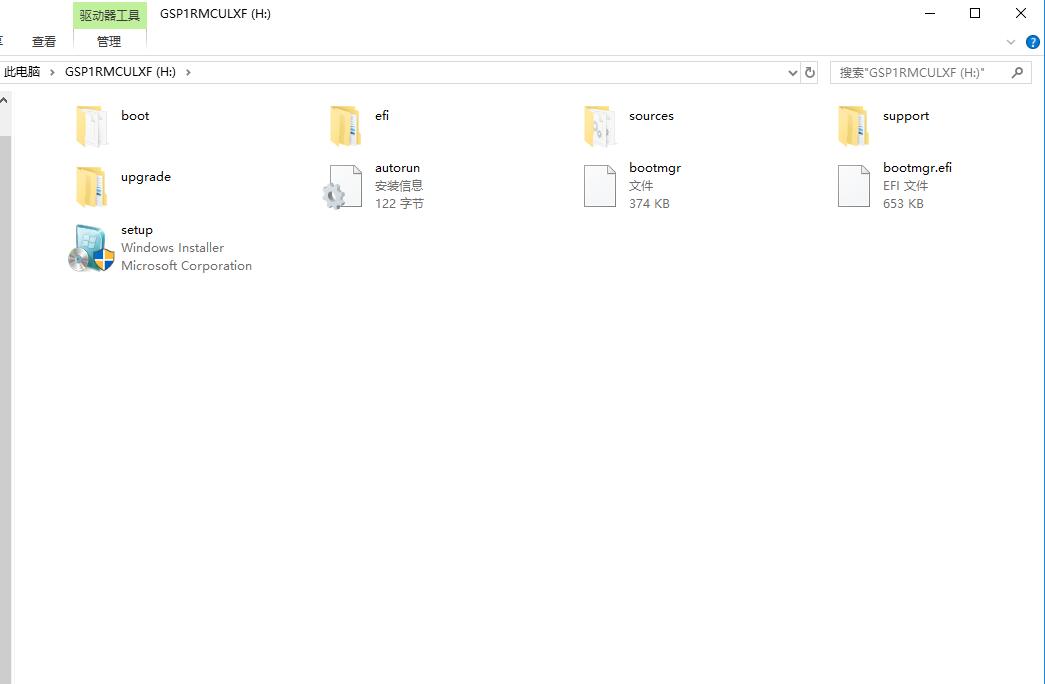Click the sidebar scrollbar up arrow
Viewport: 1045px width, 684px height.
[x=4, y=98]
